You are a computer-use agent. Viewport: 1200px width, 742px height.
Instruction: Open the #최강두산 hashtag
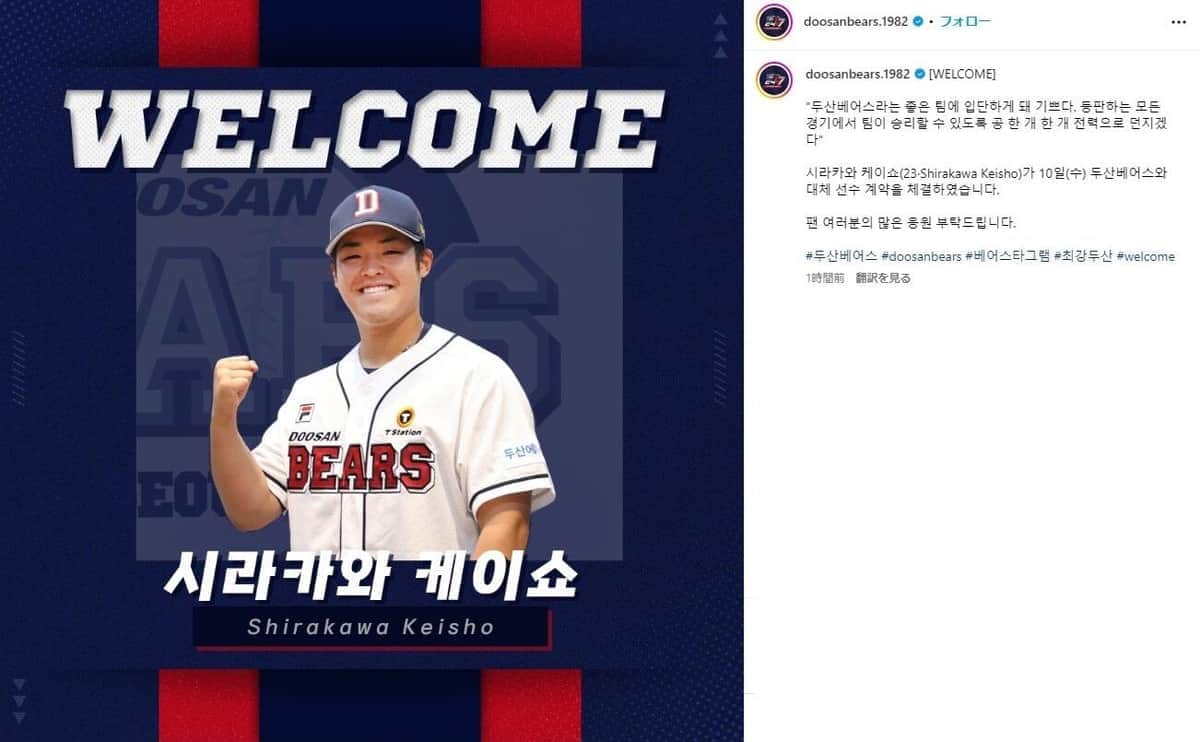click(1083, 256)
